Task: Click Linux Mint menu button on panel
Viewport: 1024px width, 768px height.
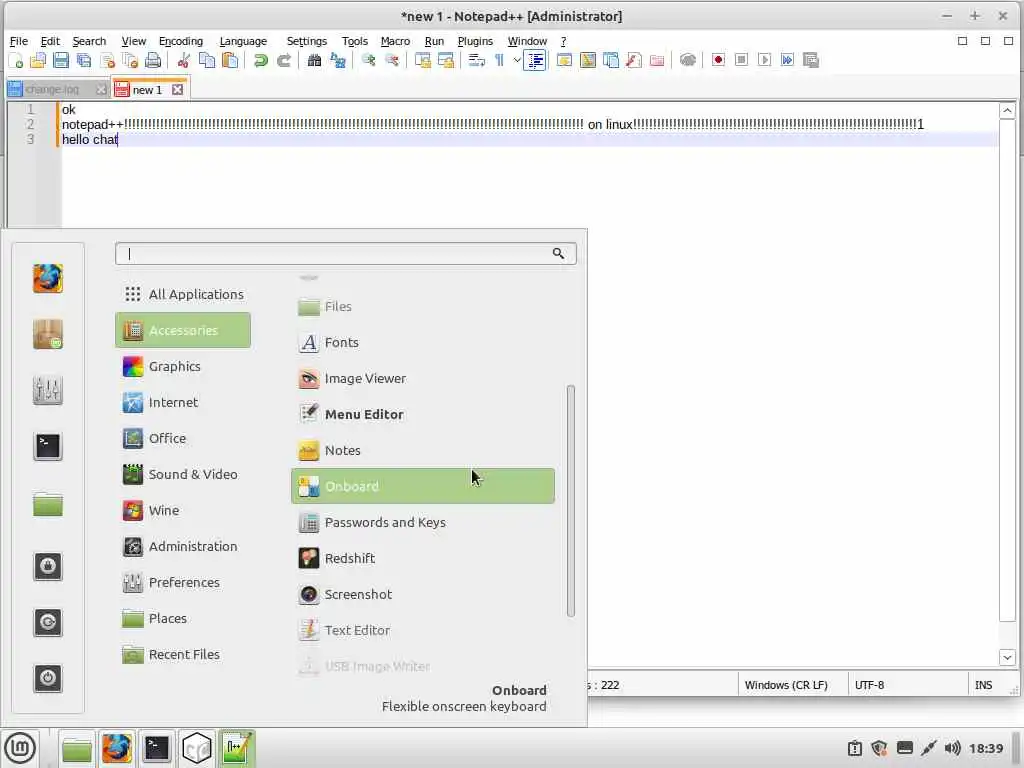Action: tap(20, 748)
